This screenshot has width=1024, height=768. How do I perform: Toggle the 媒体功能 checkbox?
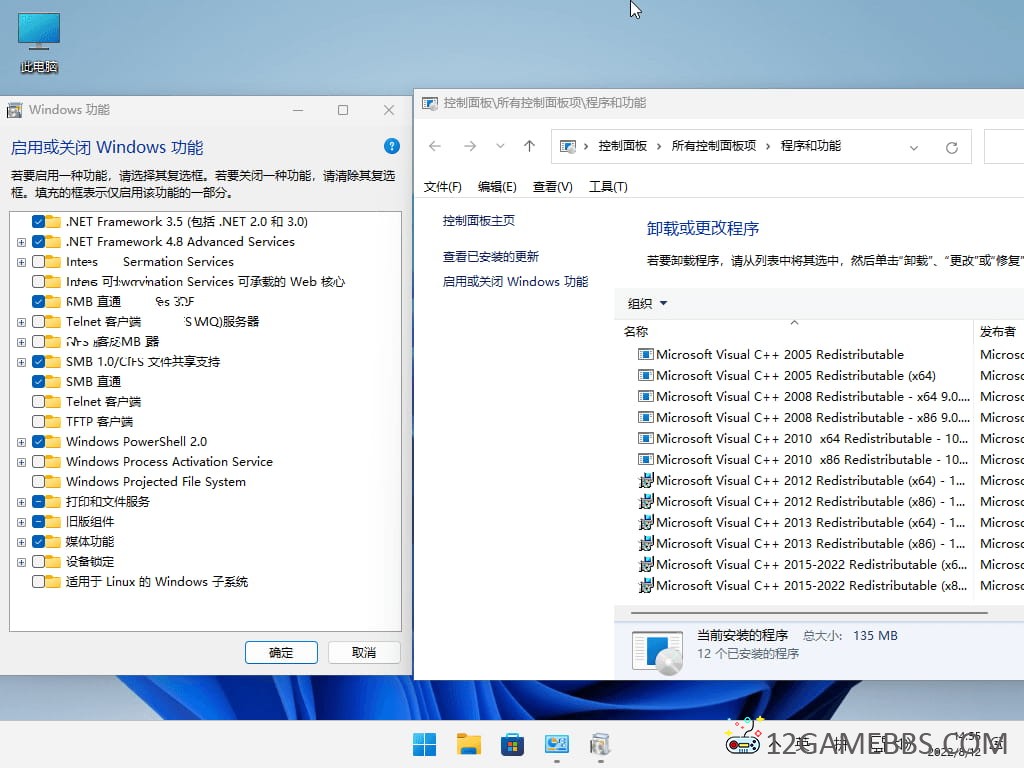point(38,541)
